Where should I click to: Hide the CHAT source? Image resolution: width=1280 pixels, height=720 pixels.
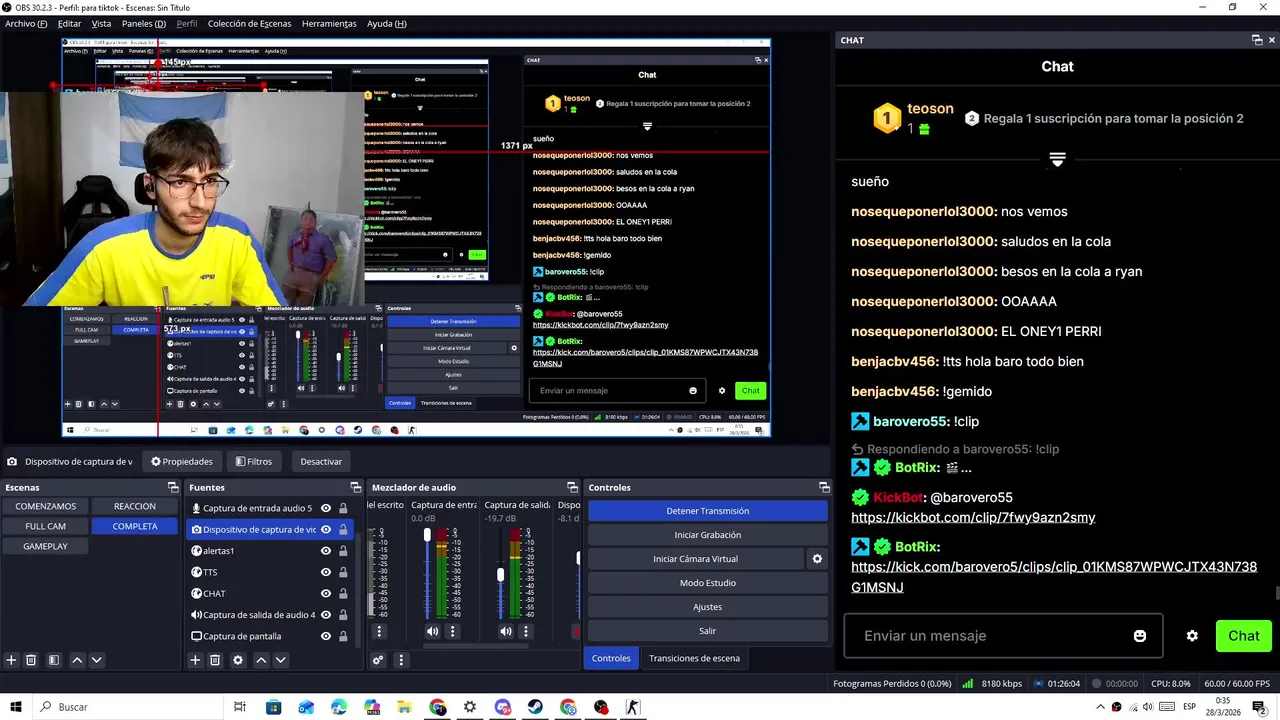click(x=326, y=593)
